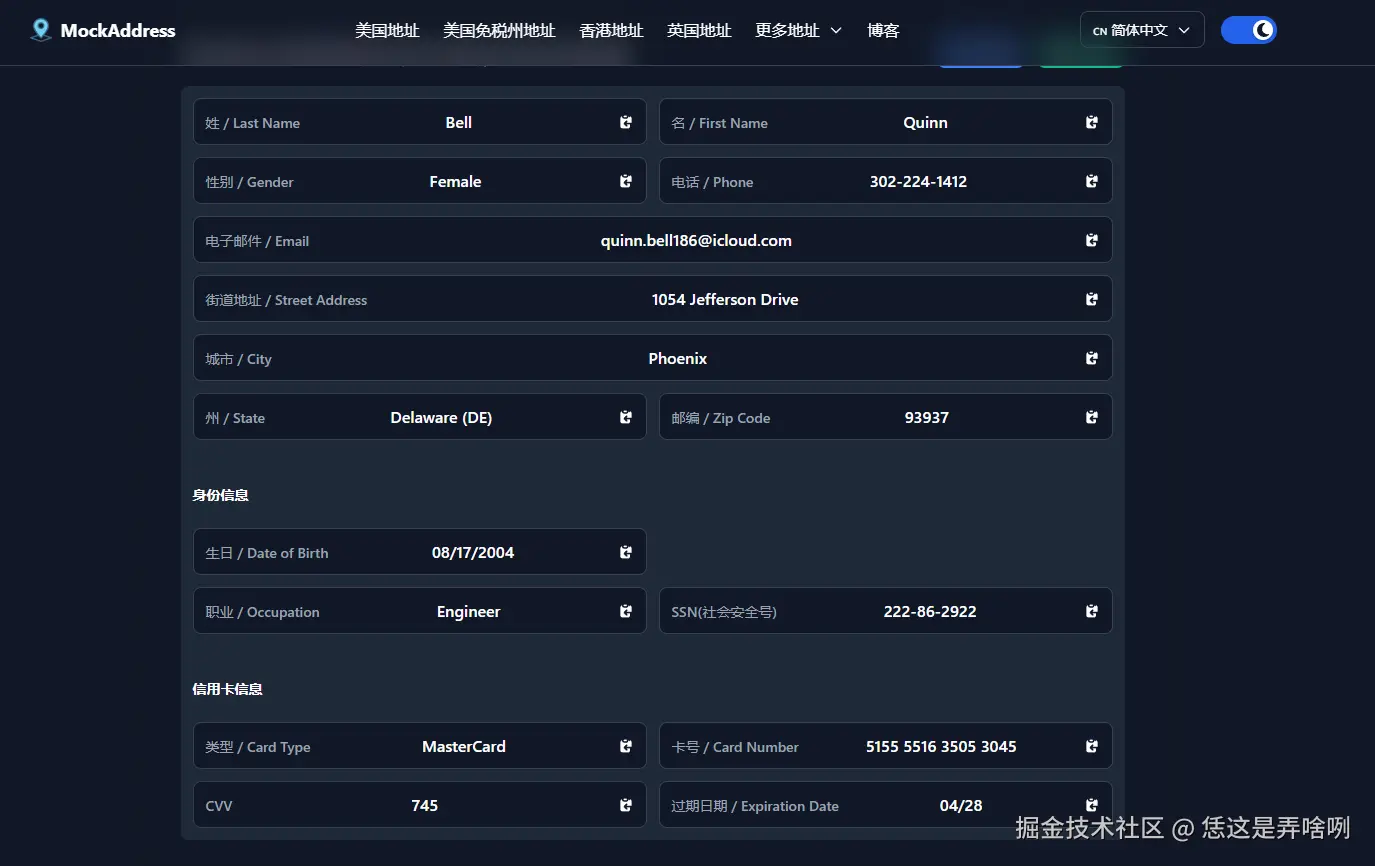Select card number 5155 5516 3505 3045
Screen dimensions: 1375x866
(941, 747)
